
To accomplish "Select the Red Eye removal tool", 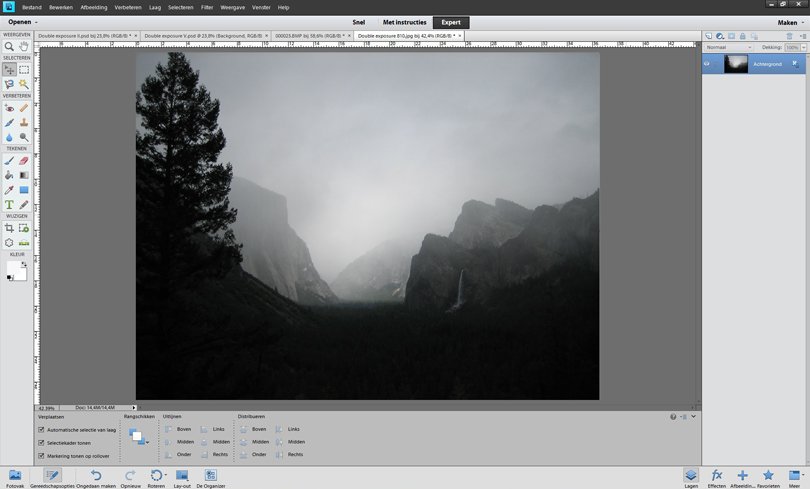I will 9,108.
